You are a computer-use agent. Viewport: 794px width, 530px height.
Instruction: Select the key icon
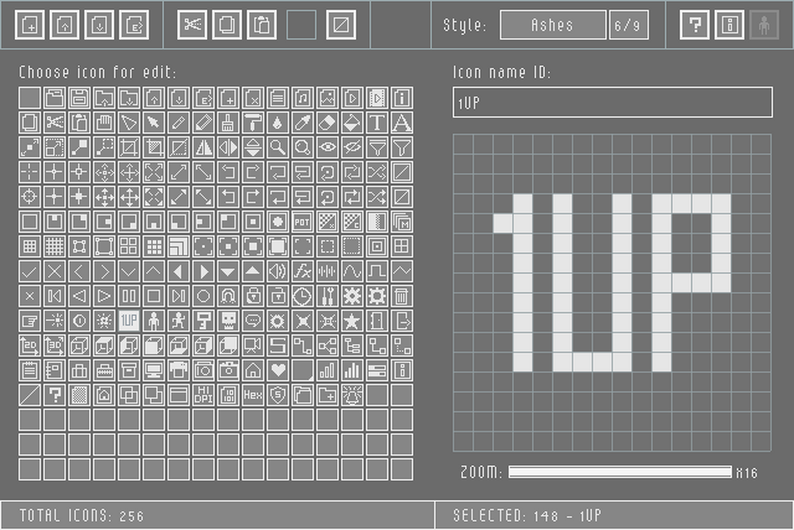(203, 321)
